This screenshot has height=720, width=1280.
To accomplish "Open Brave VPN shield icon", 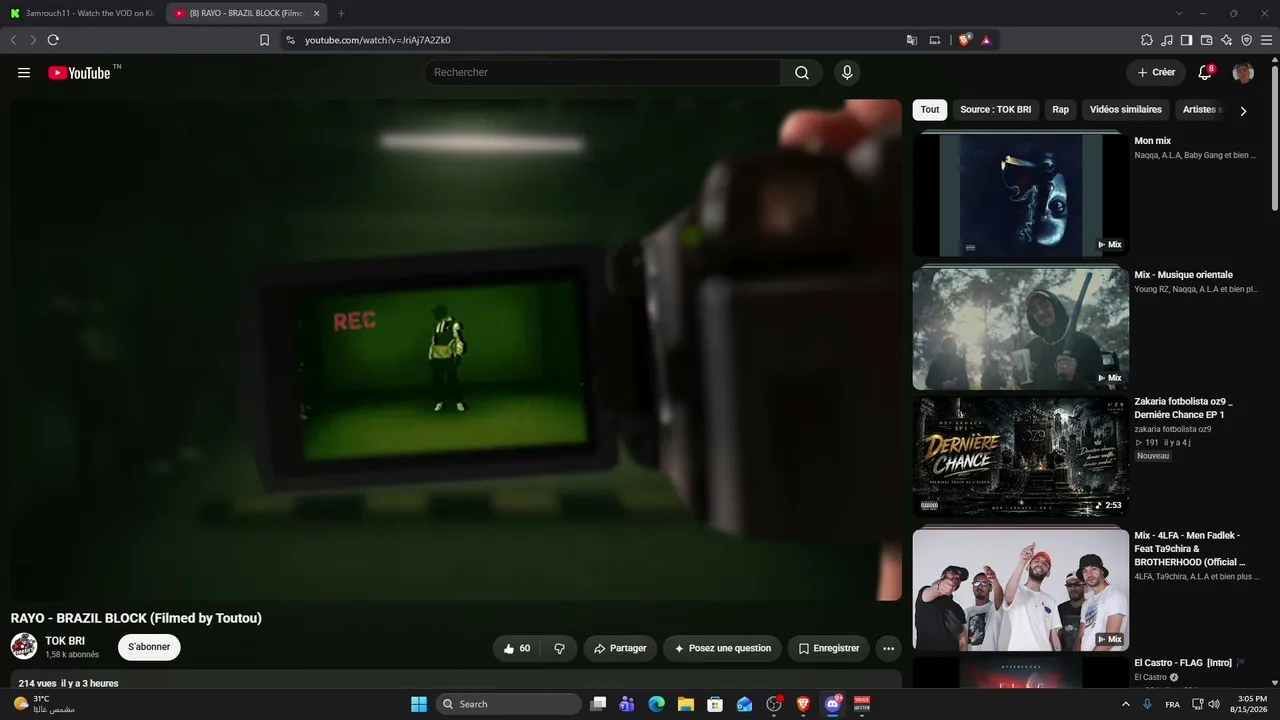I will point(1247,40).
